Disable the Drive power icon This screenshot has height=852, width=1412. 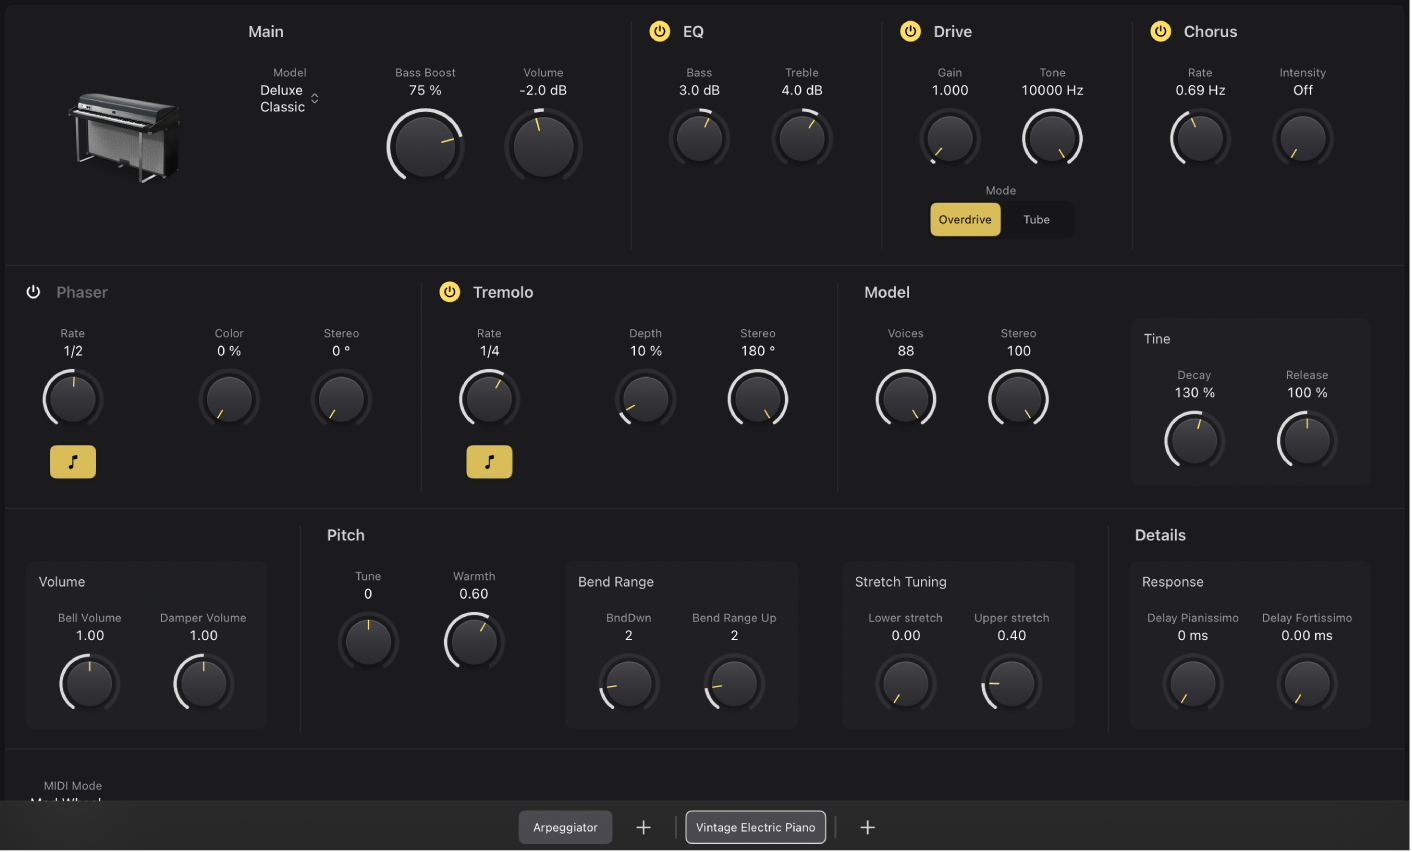click(910, 32)
